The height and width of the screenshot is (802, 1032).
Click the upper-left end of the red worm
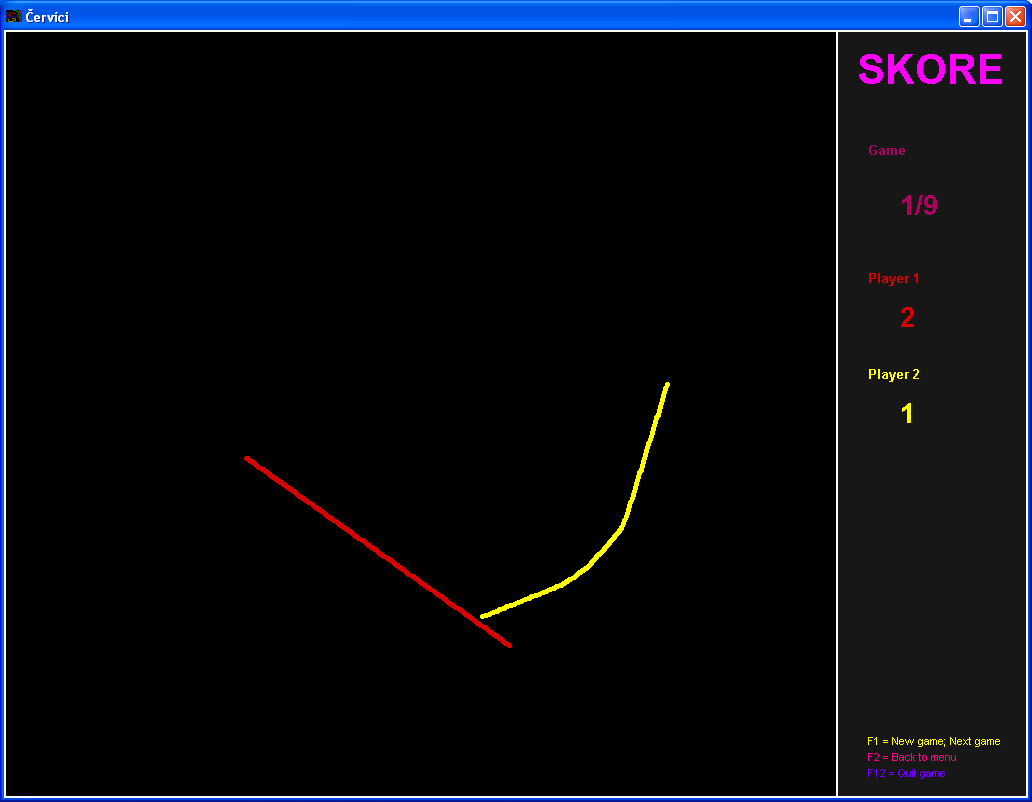click(247, 458)
